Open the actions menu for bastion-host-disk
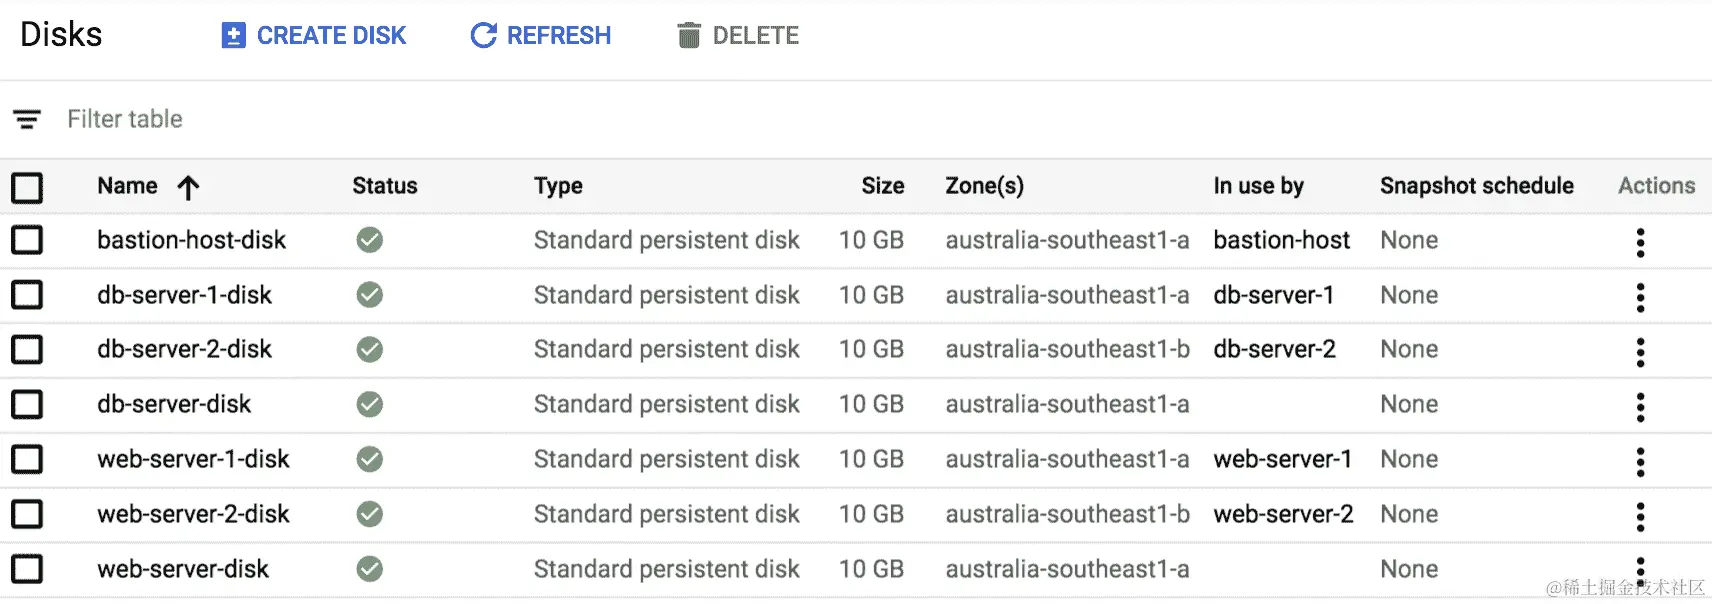Screen dimensions: 1712x604 [1640, 243]
